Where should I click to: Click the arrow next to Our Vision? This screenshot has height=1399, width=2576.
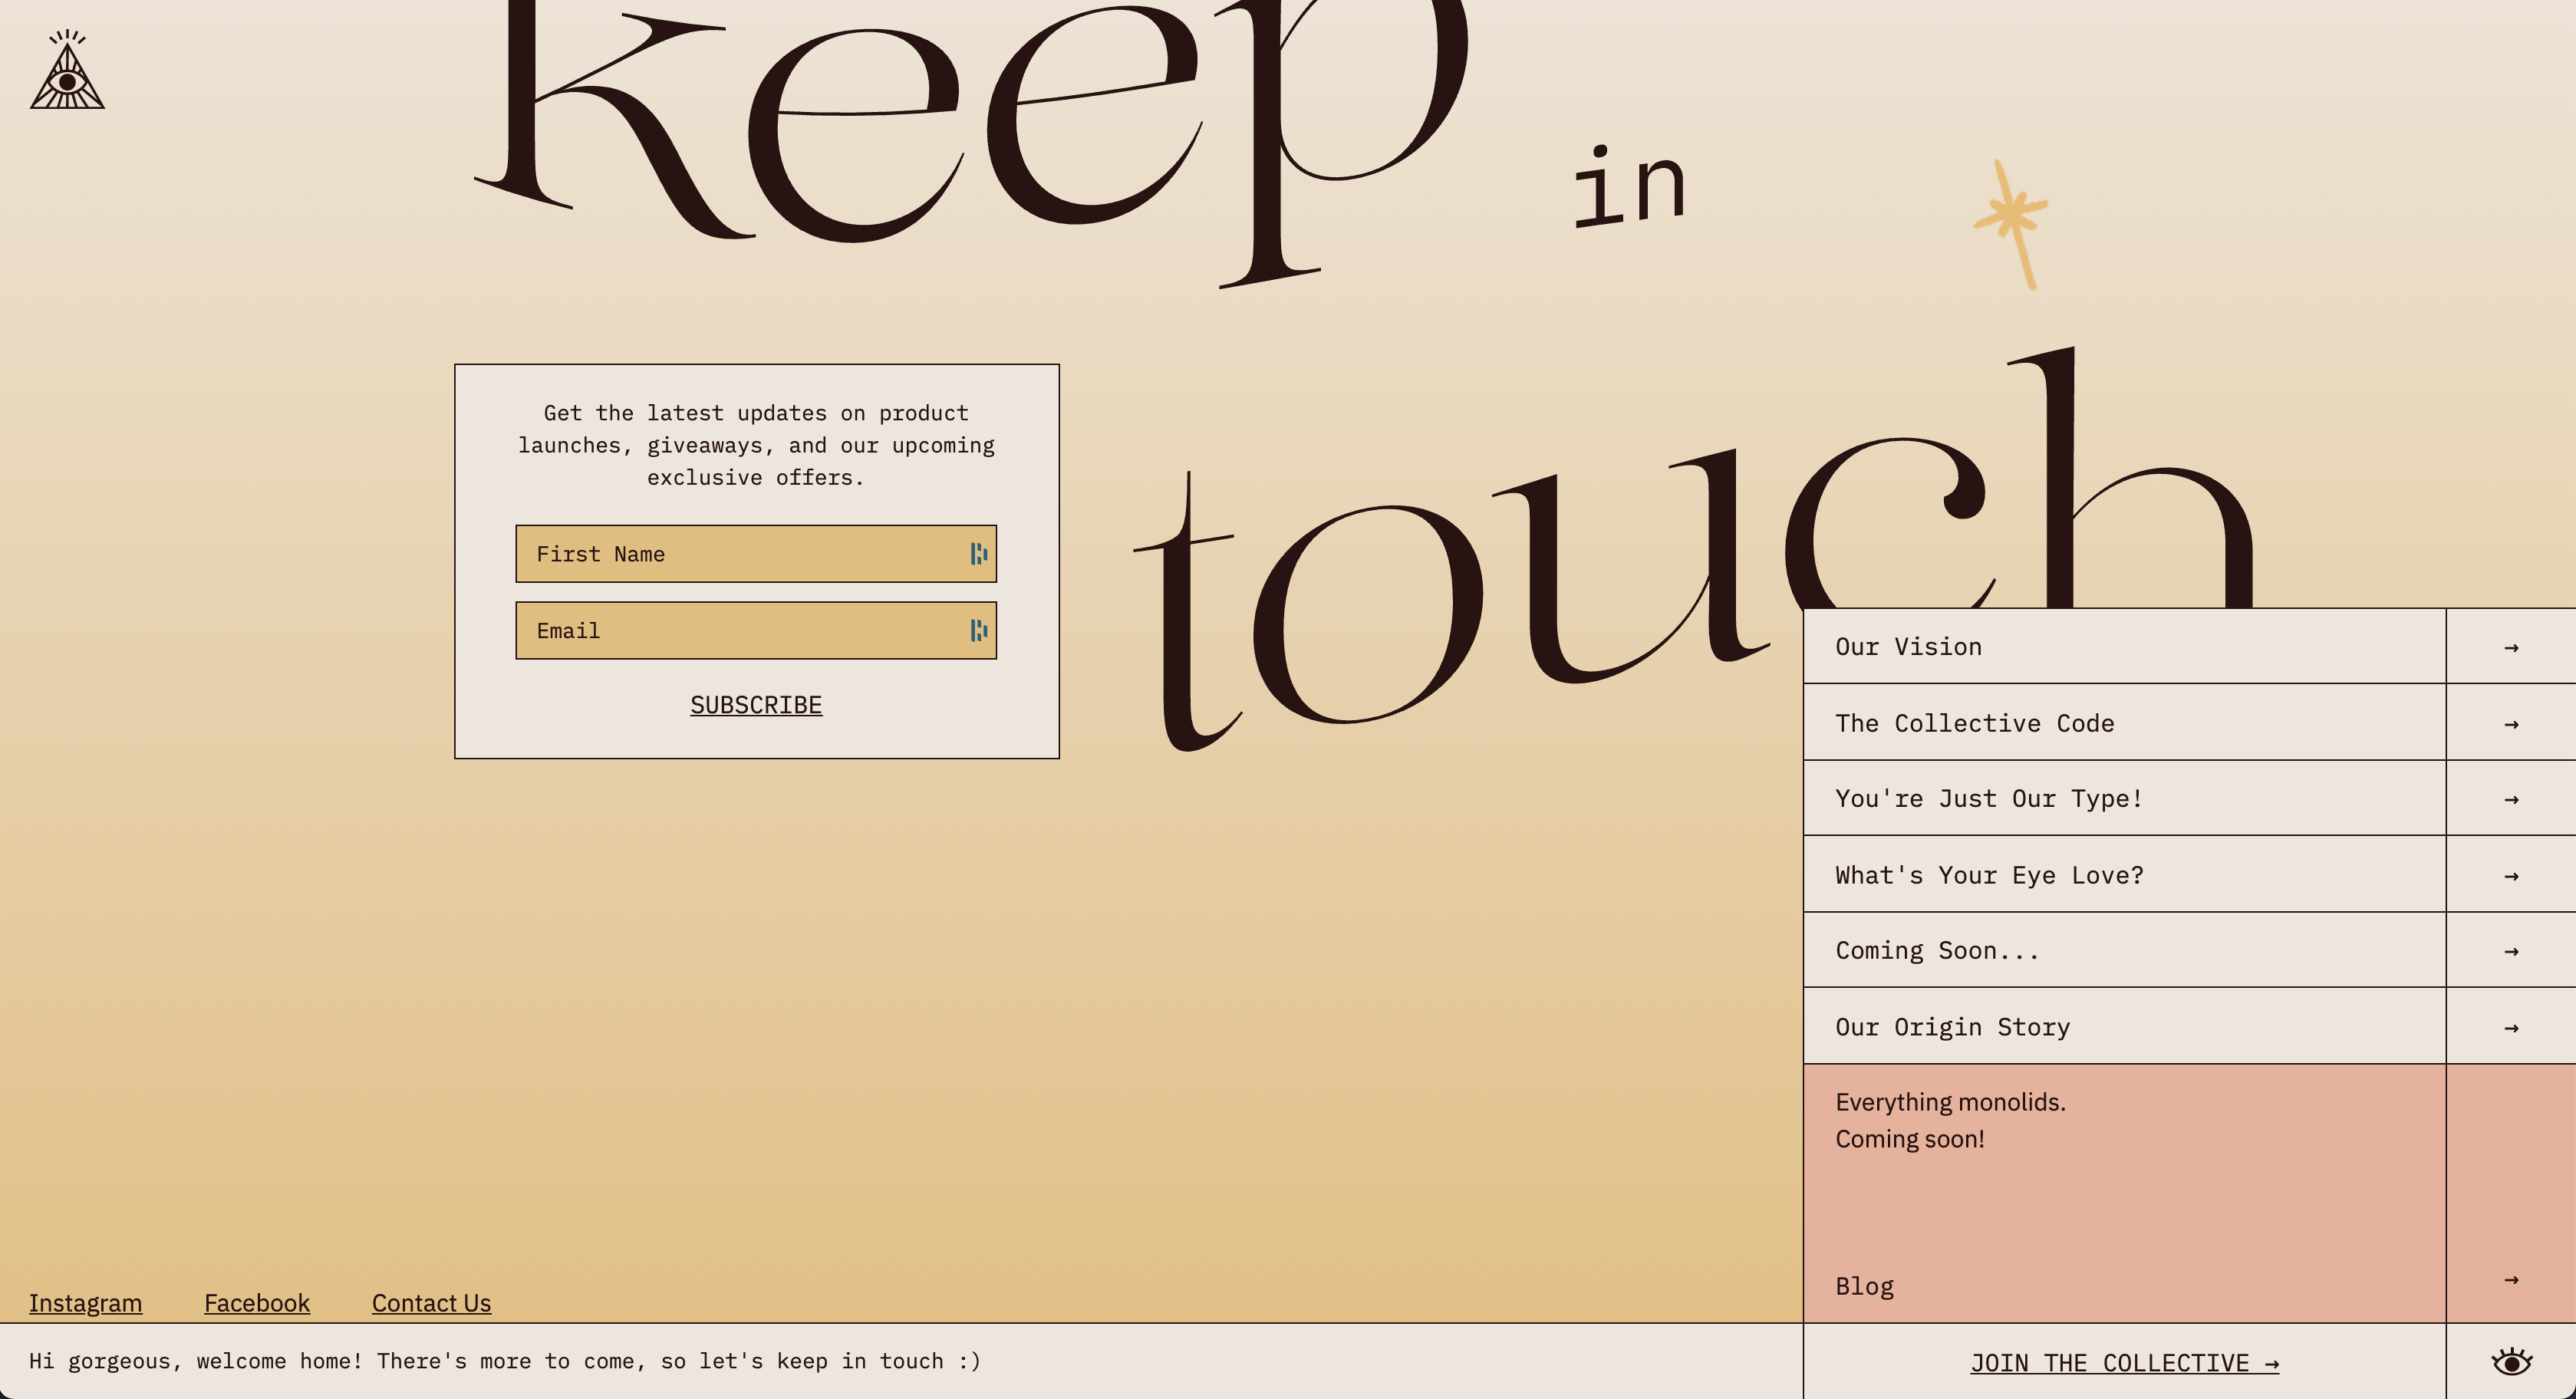2511,648
